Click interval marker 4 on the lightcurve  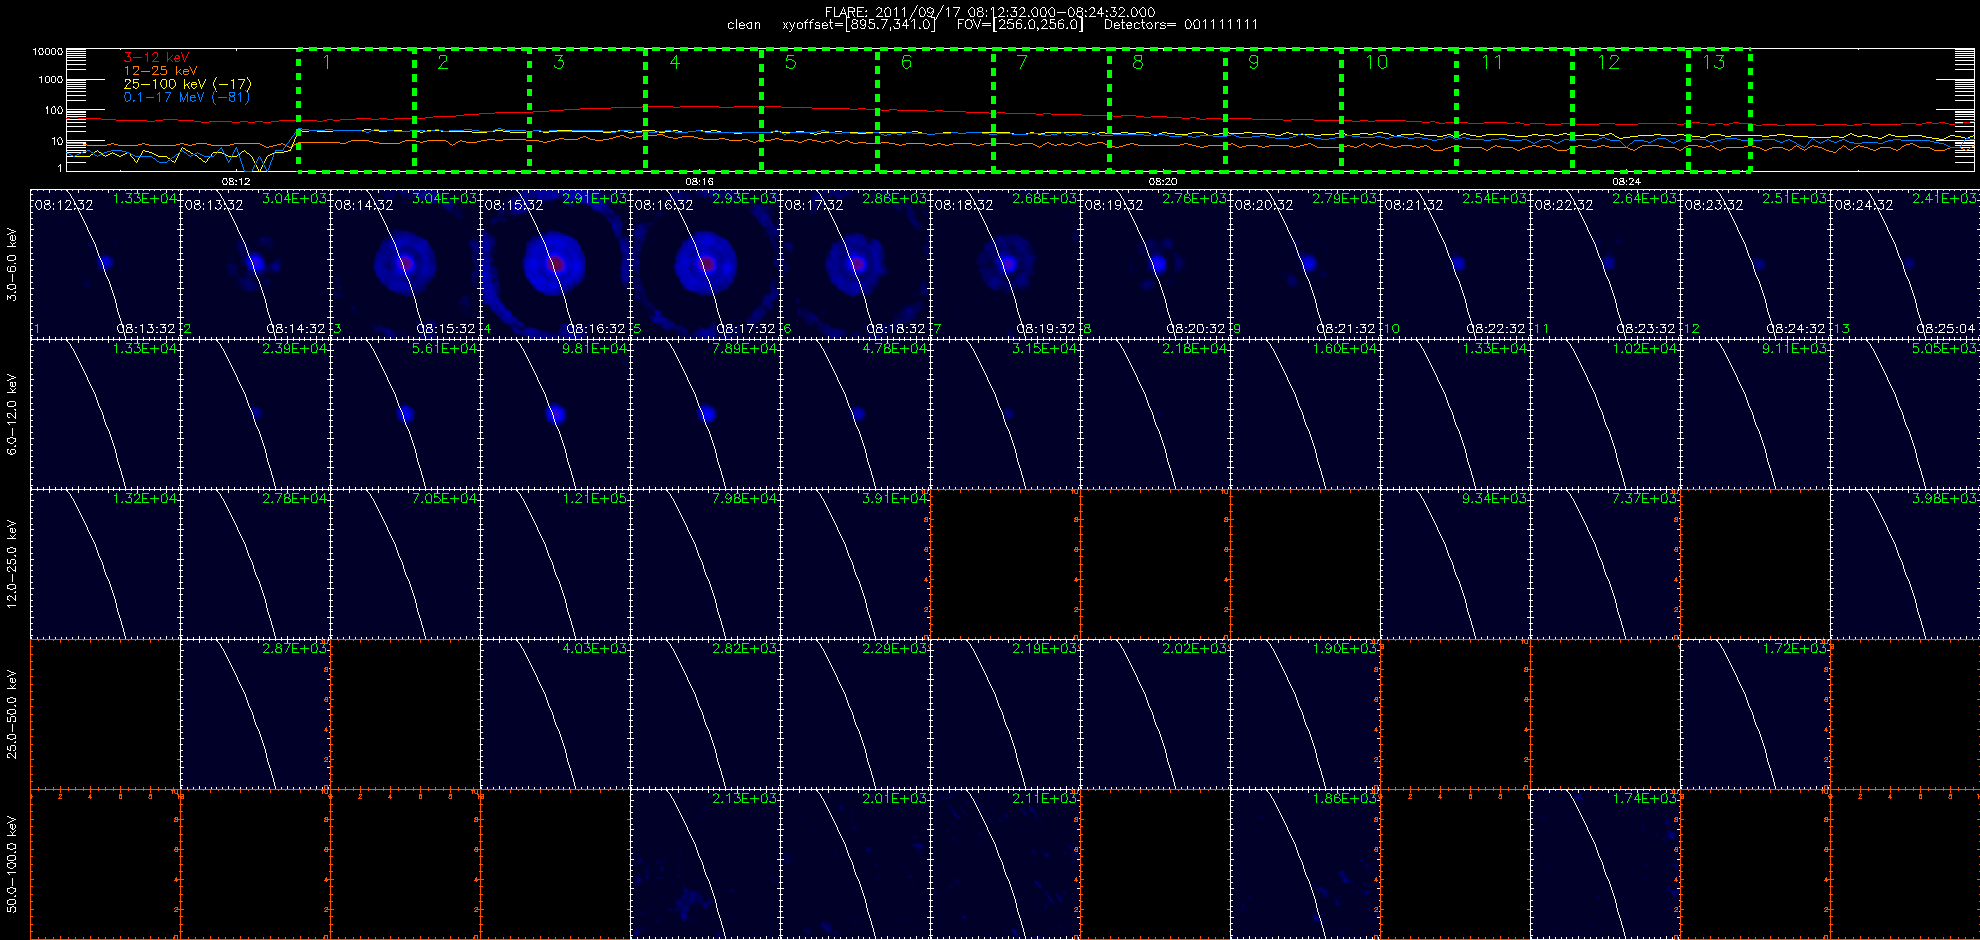(675, 62)
